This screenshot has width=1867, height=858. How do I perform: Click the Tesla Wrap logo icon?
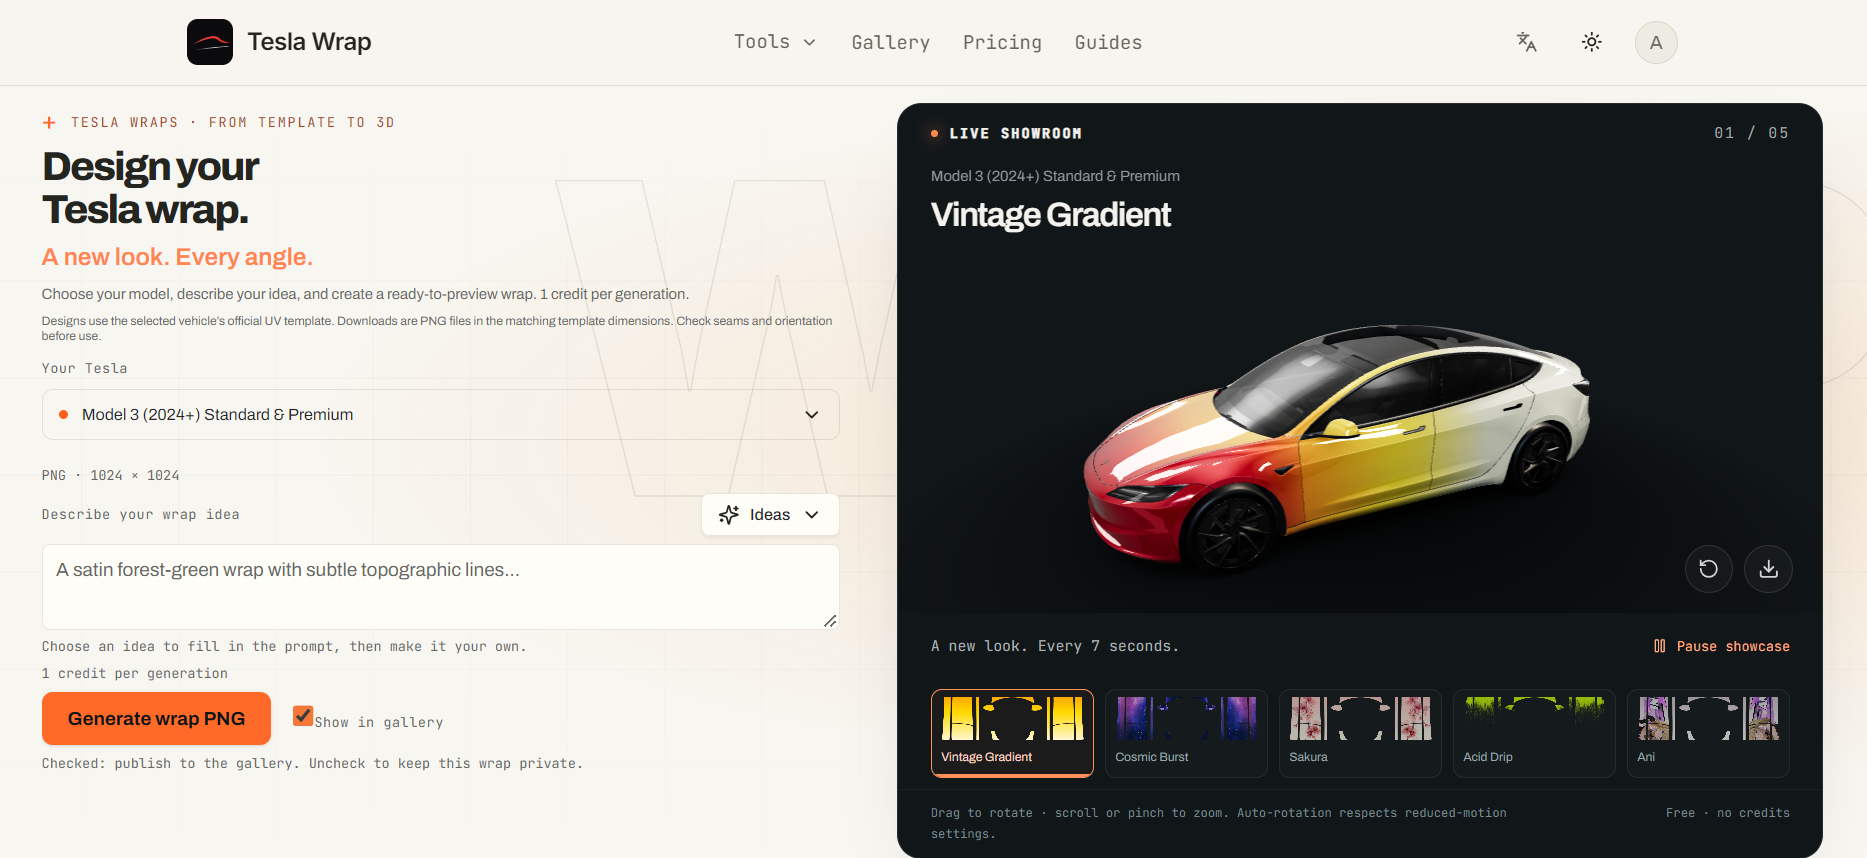210,42
